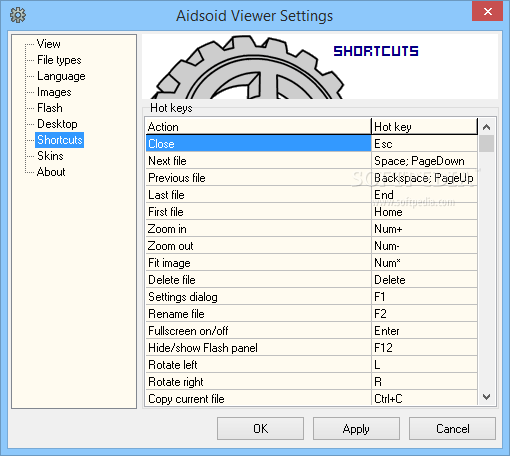Select the Next file action
Screen dimensions: 510x456
(x=258, y=161)
